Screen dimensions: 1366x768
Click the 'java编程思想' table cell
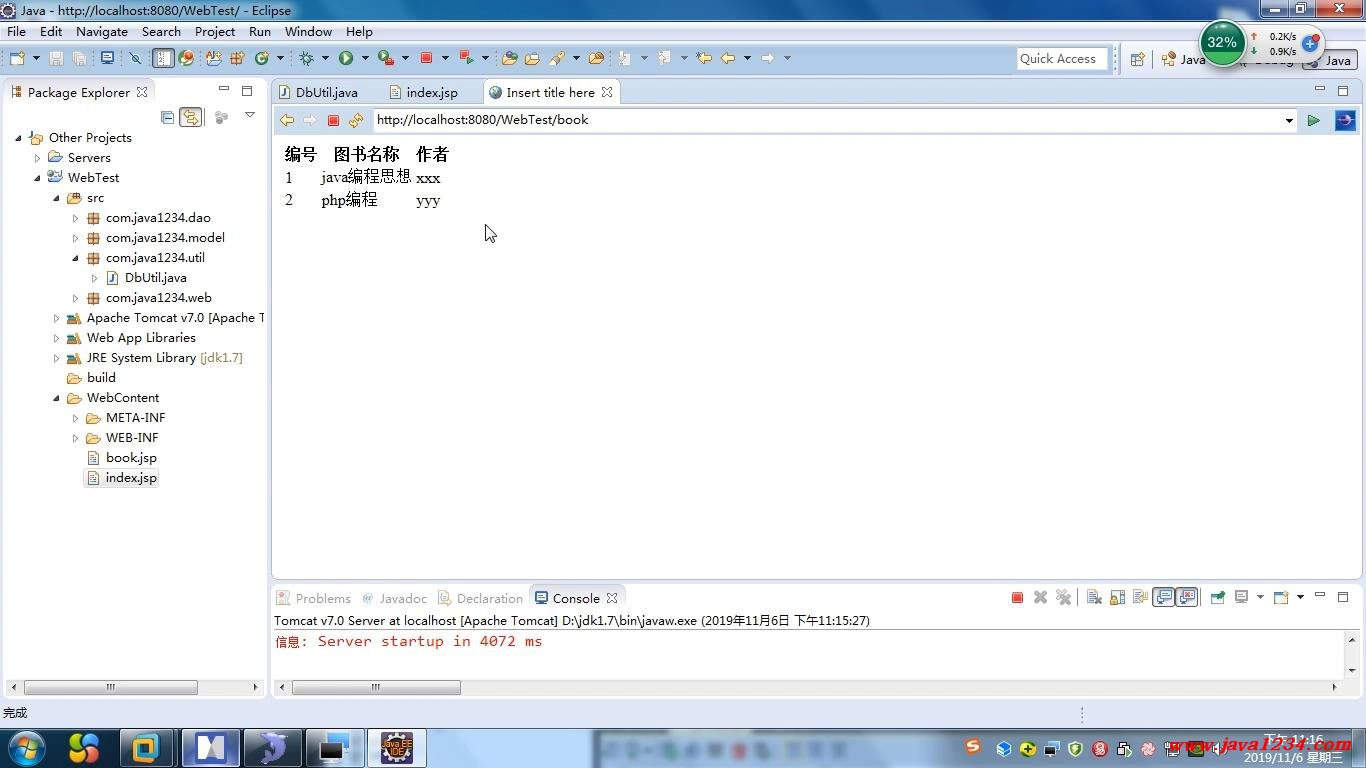coord(366,177)
